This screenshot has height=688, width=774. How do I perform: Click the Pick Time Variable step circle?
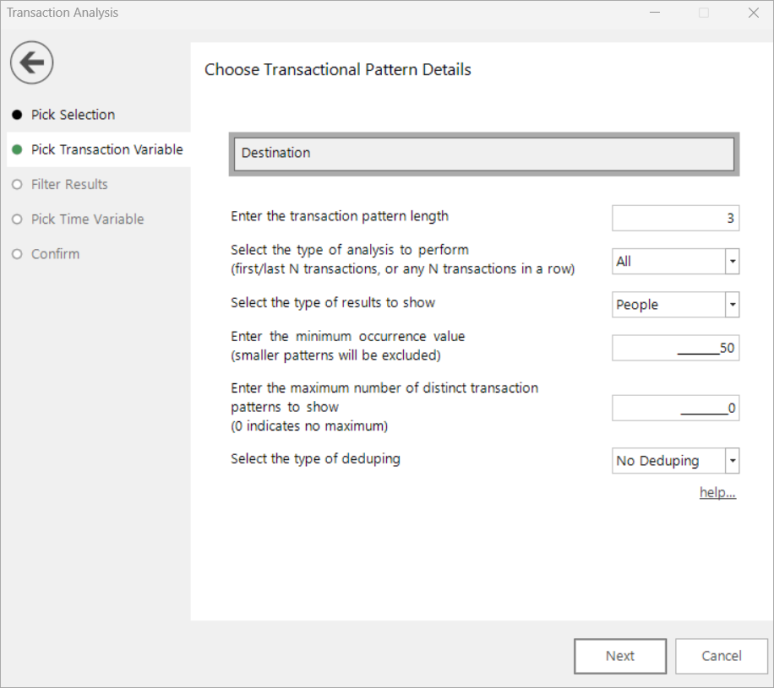(x=17, y=219)
